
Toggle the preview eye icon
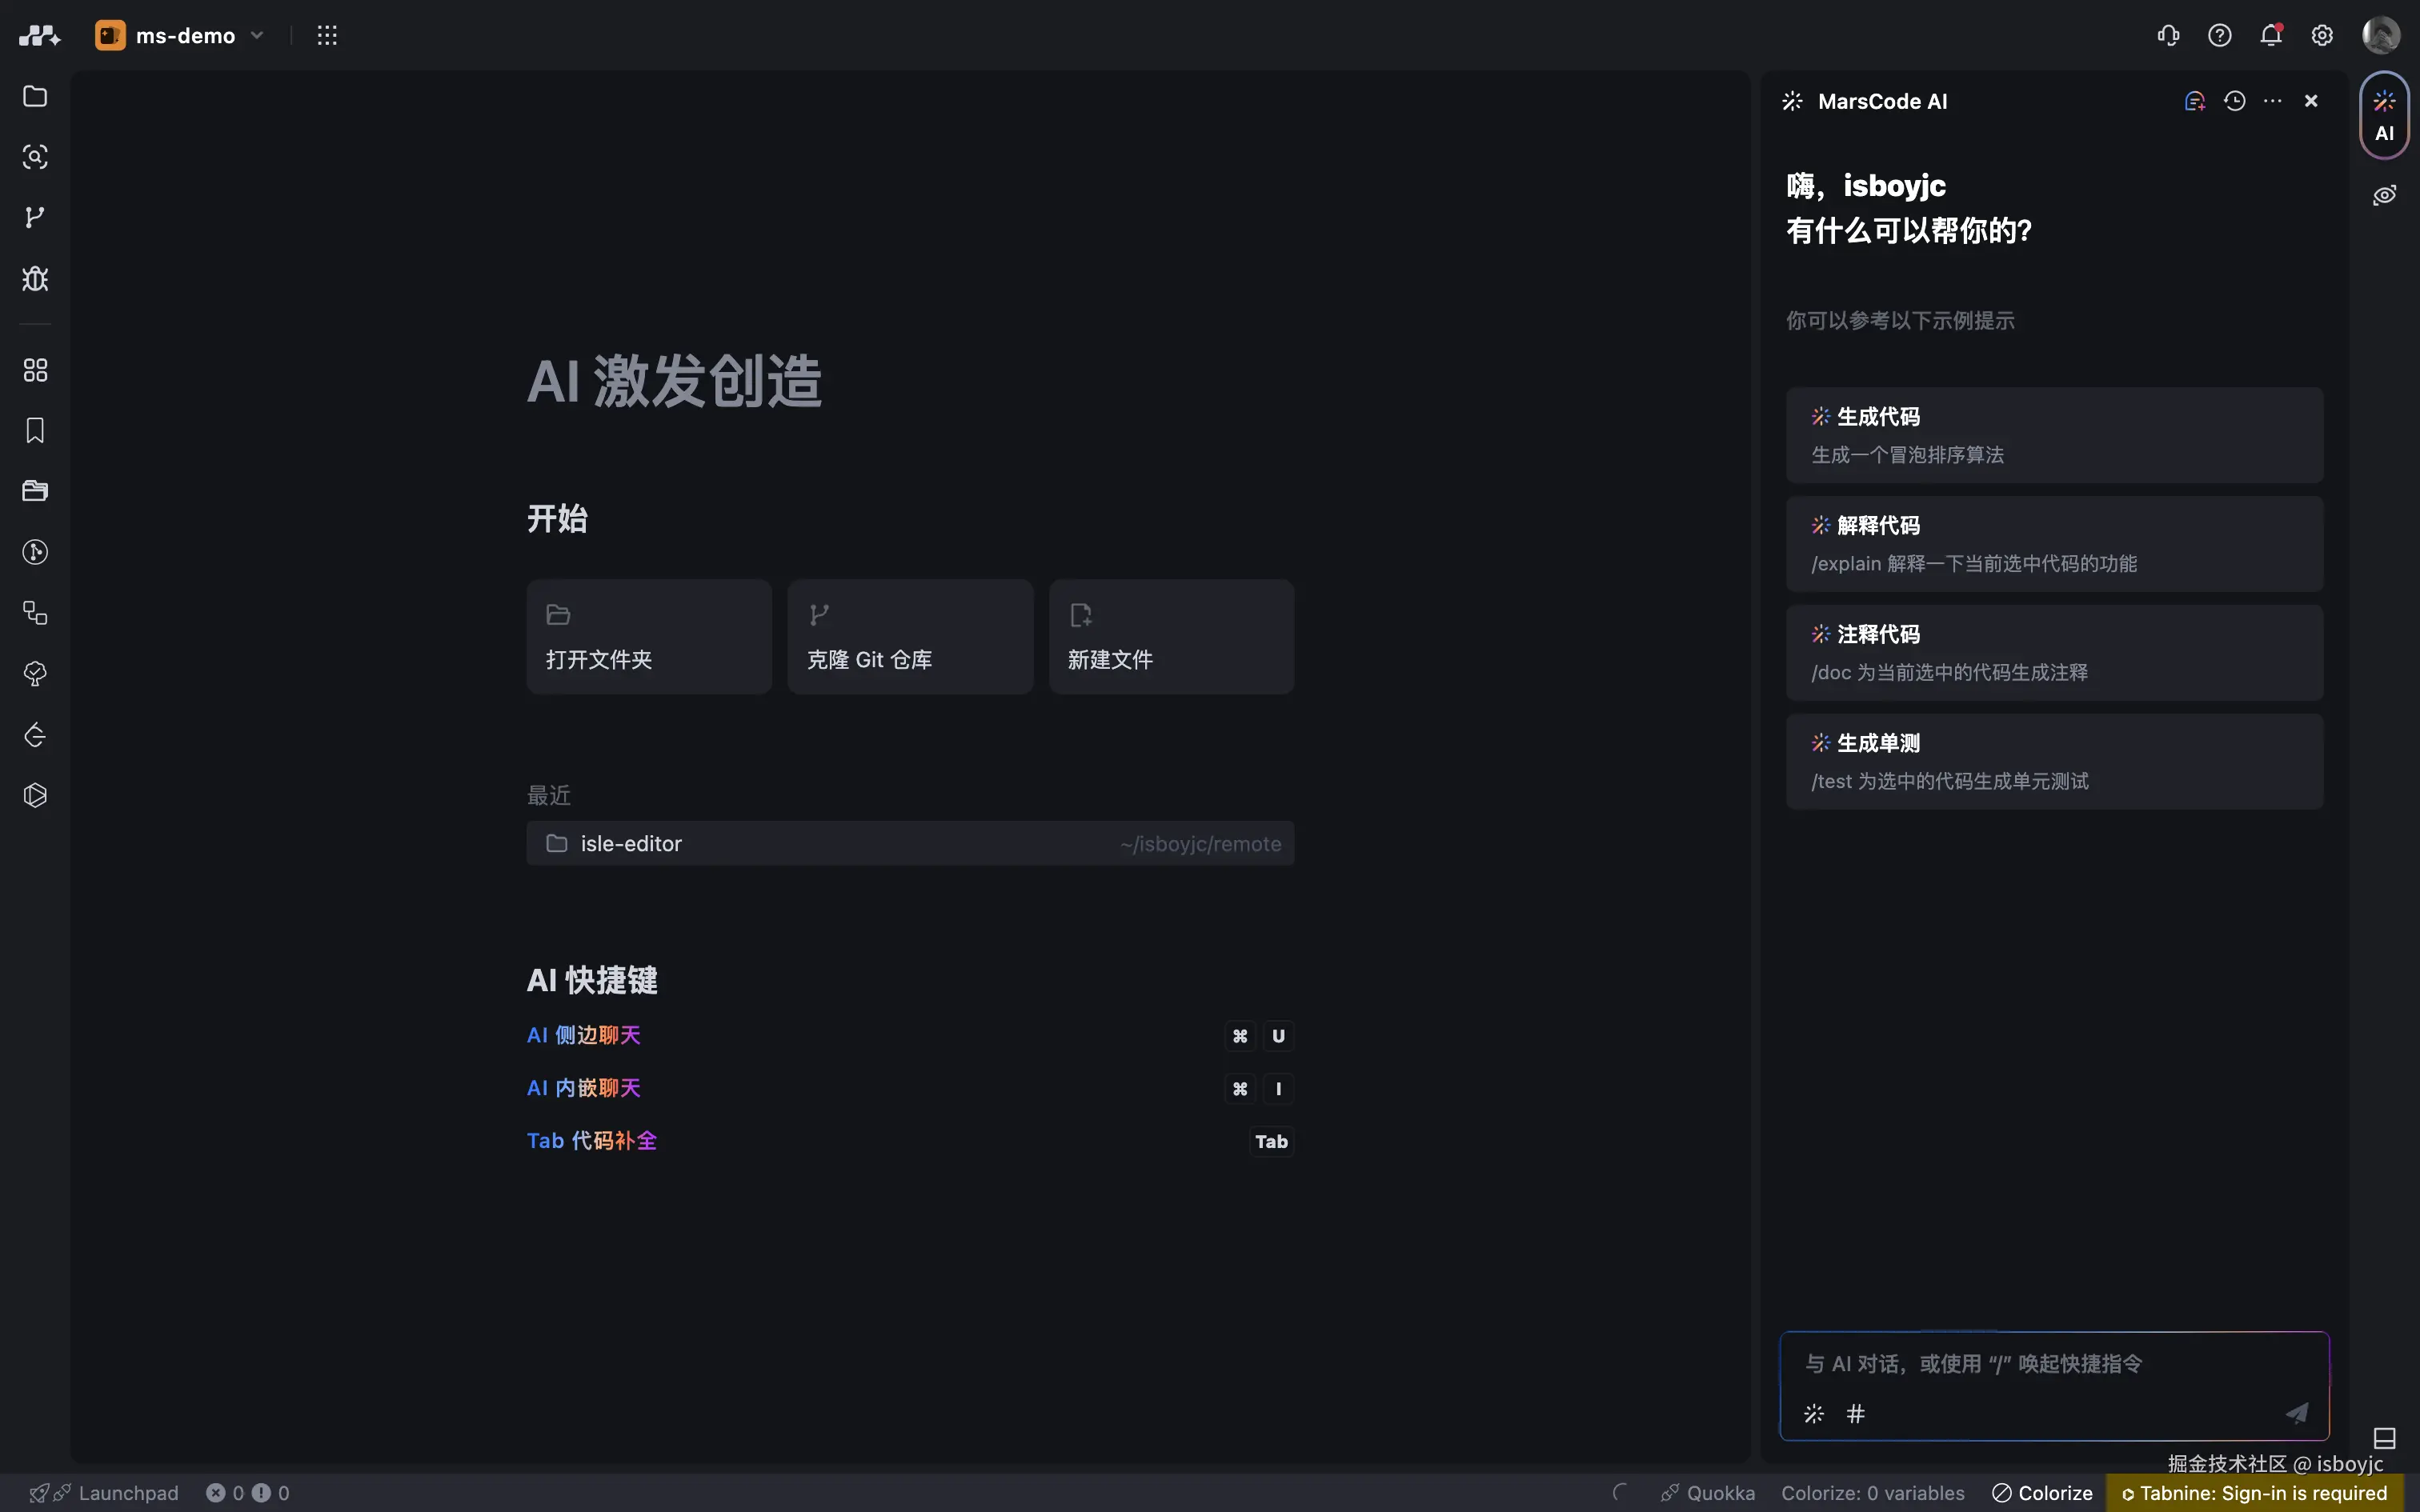pyautogui.click(x=2384, y=195)
